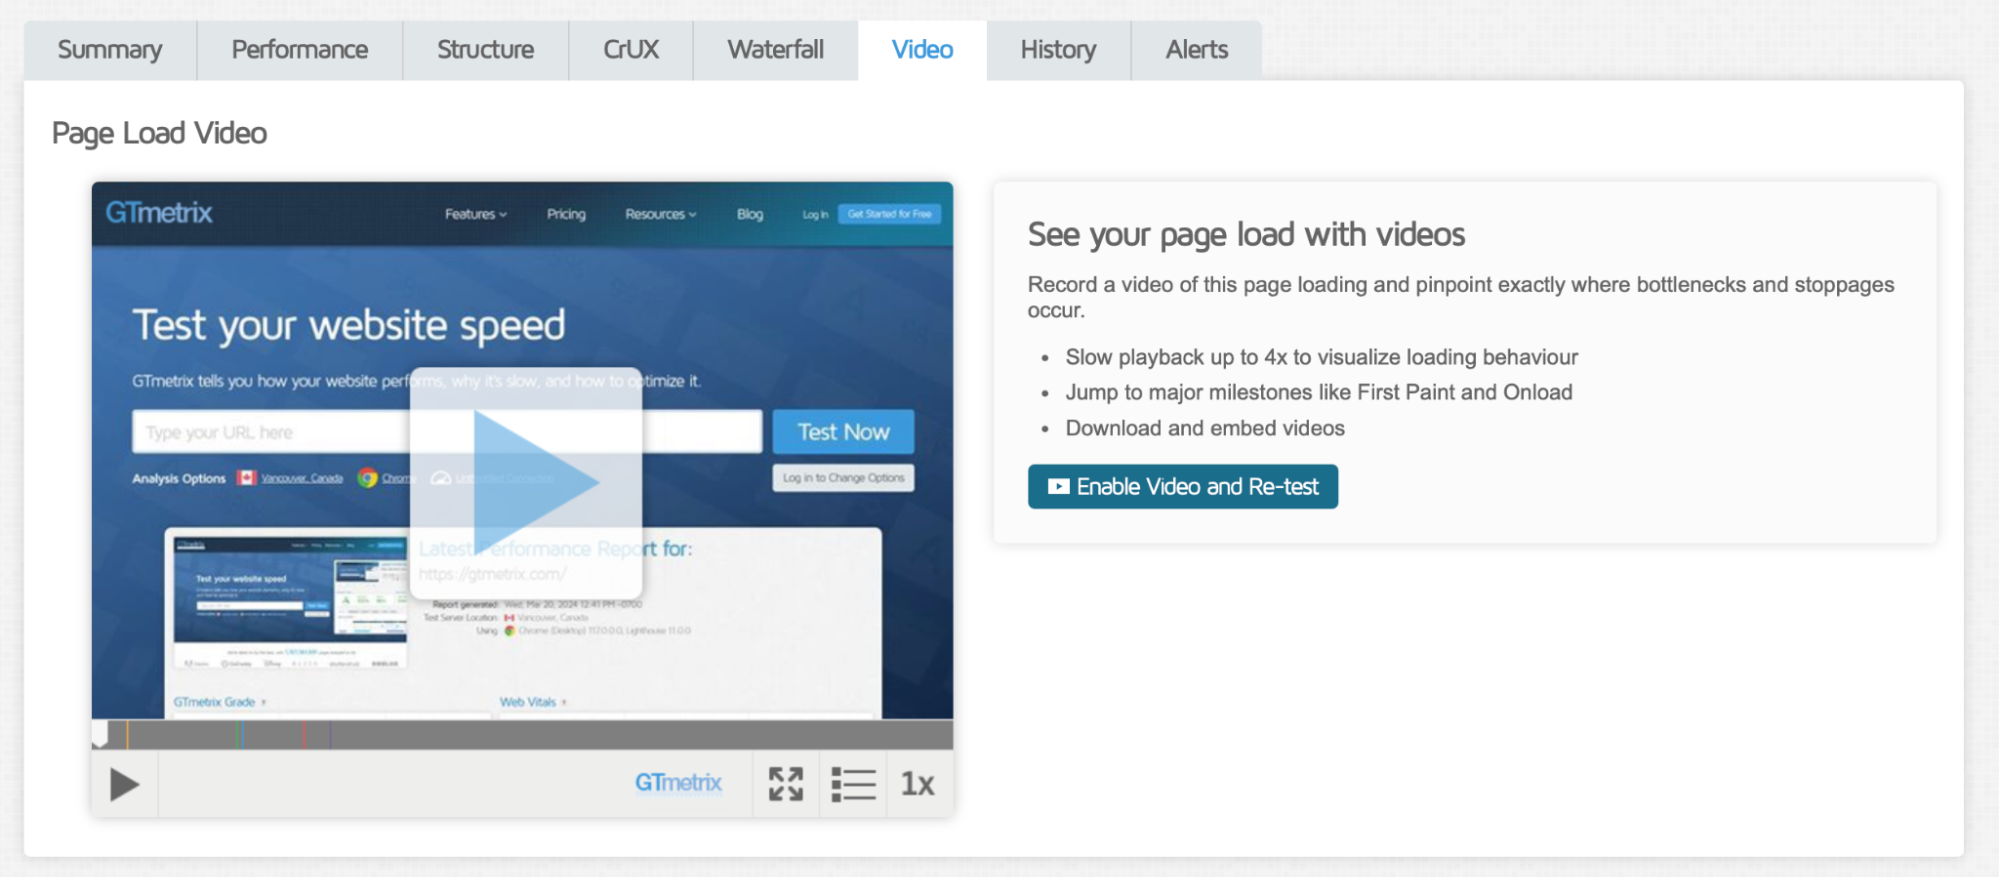Open the History tab
Image resolution: width=1999 pixels, height=878 pixels.
point(1058,50)
